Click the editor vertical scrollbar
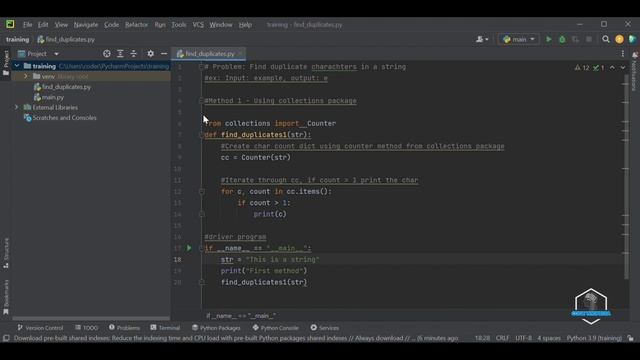Viewport: 640px width, 360px height. coord(626,178)
